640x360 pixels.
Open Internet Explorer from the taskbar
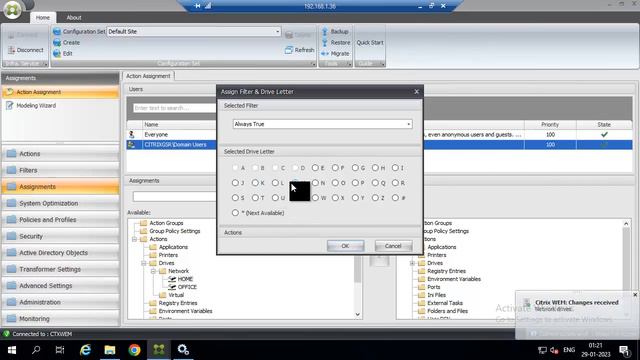(85, 350)
